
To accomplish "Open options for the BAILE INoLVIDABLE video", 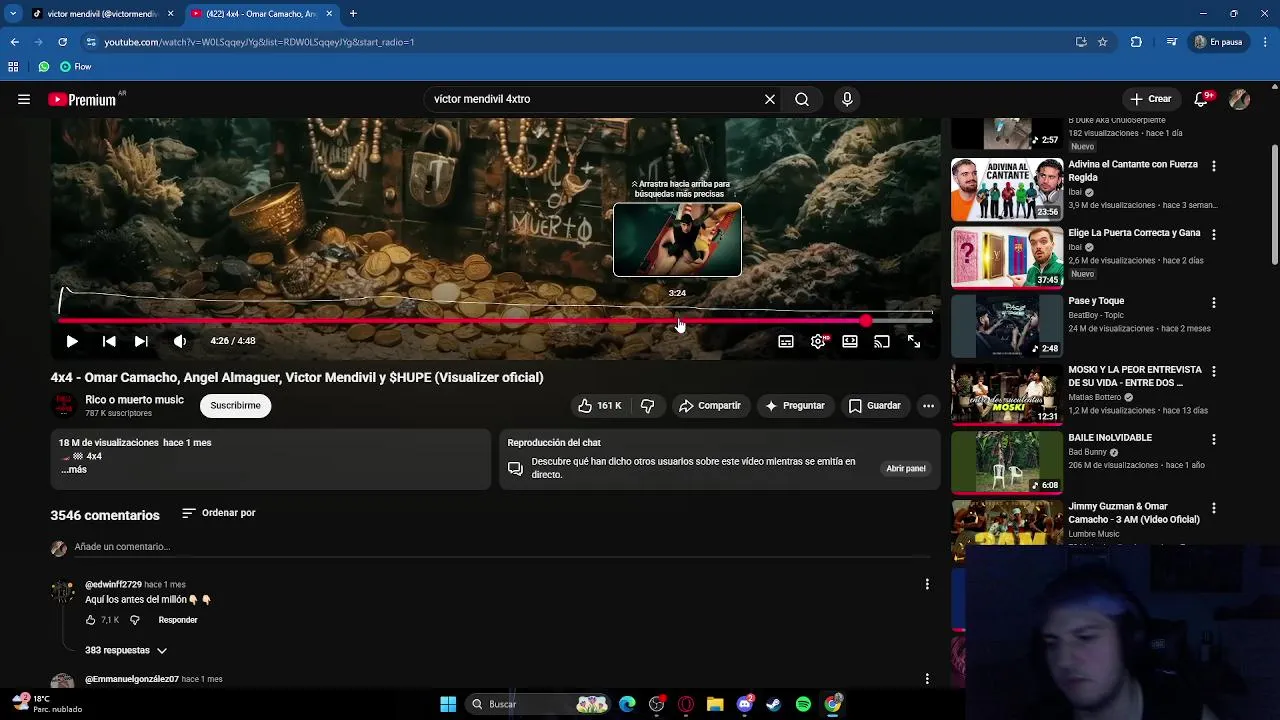I will (1214, 439).
